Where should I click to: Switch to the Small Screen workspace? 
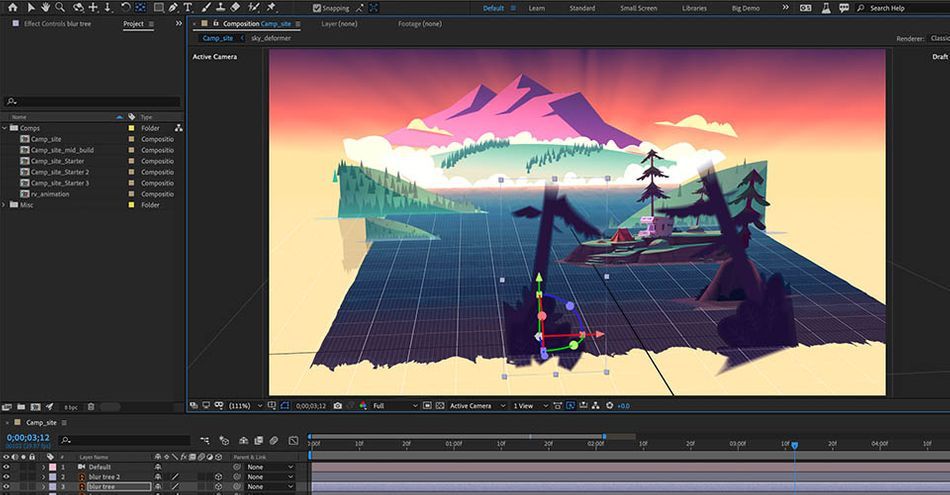click(x=638, y=8)
